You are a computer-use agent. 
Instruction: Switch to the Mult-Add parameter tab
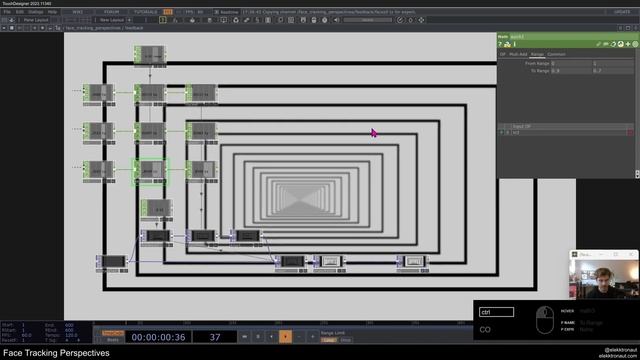pos(518,54)
